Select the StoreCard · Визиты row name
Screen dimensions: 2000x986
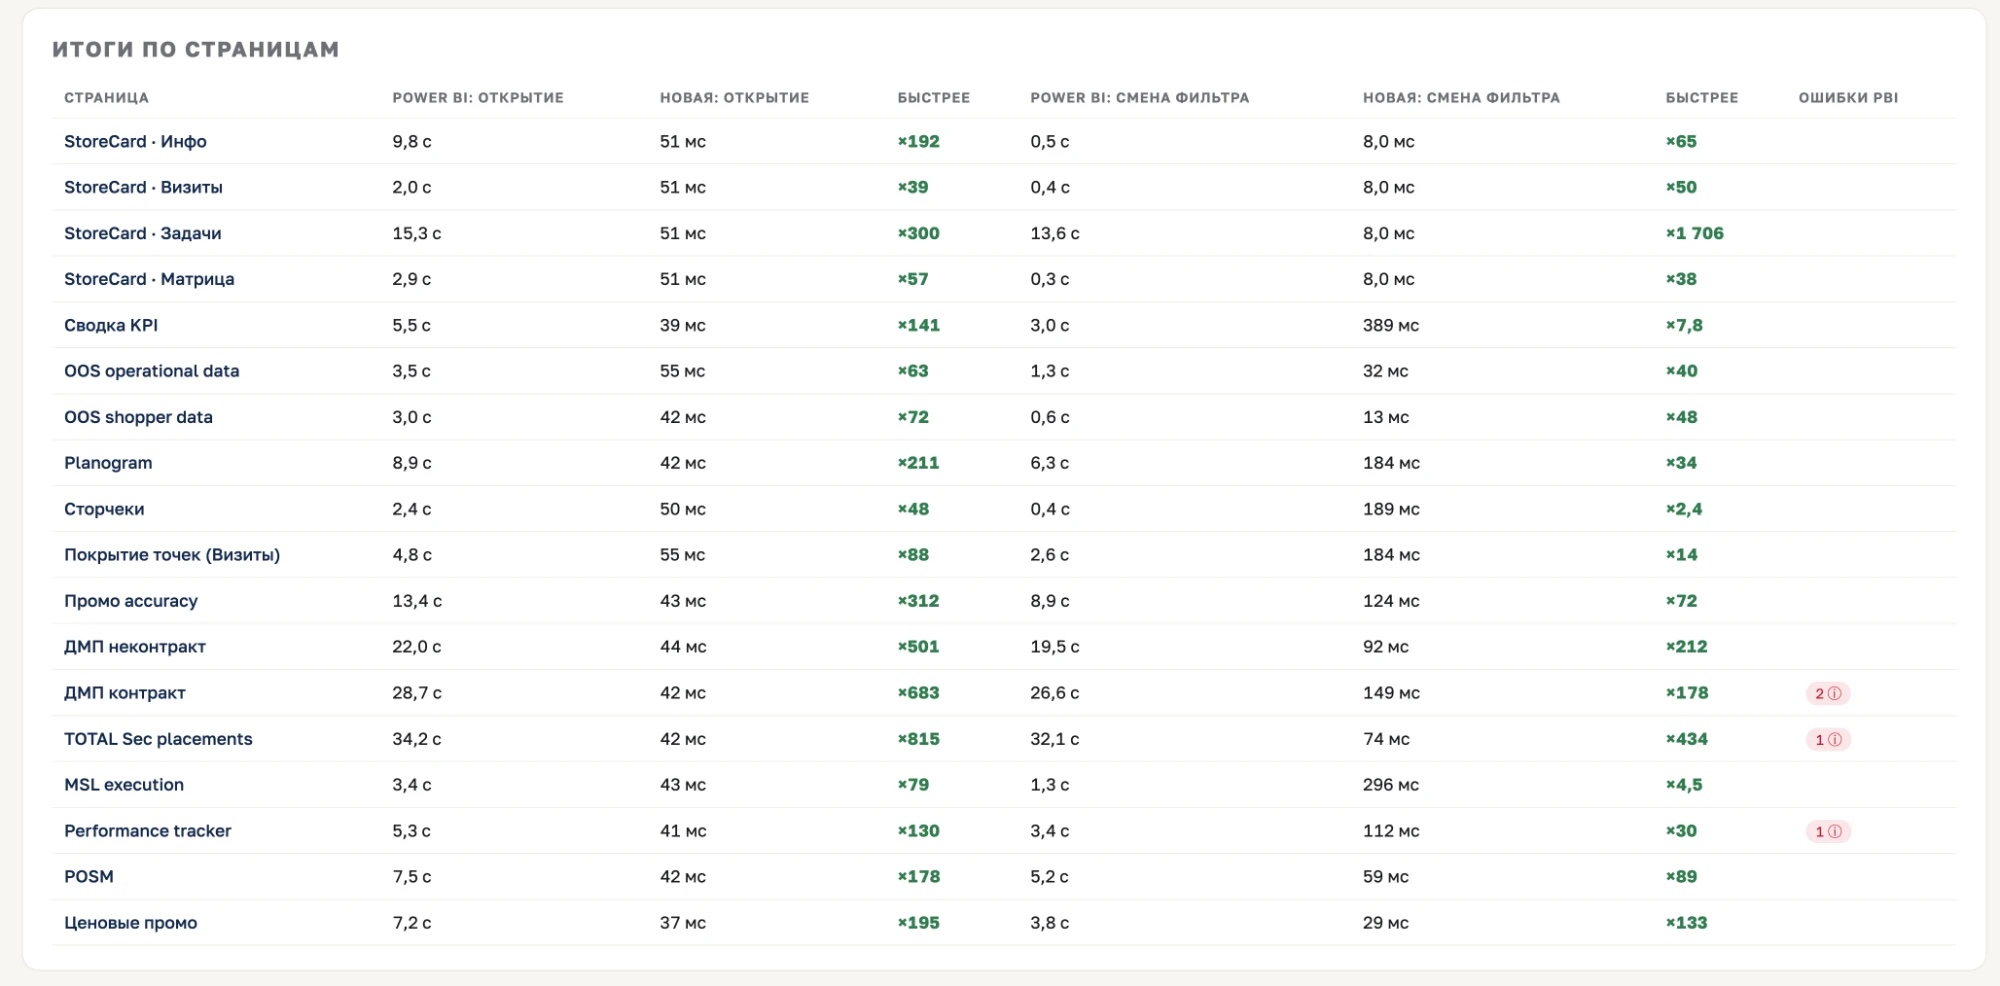pyautogui.click(x=143, y=187)
